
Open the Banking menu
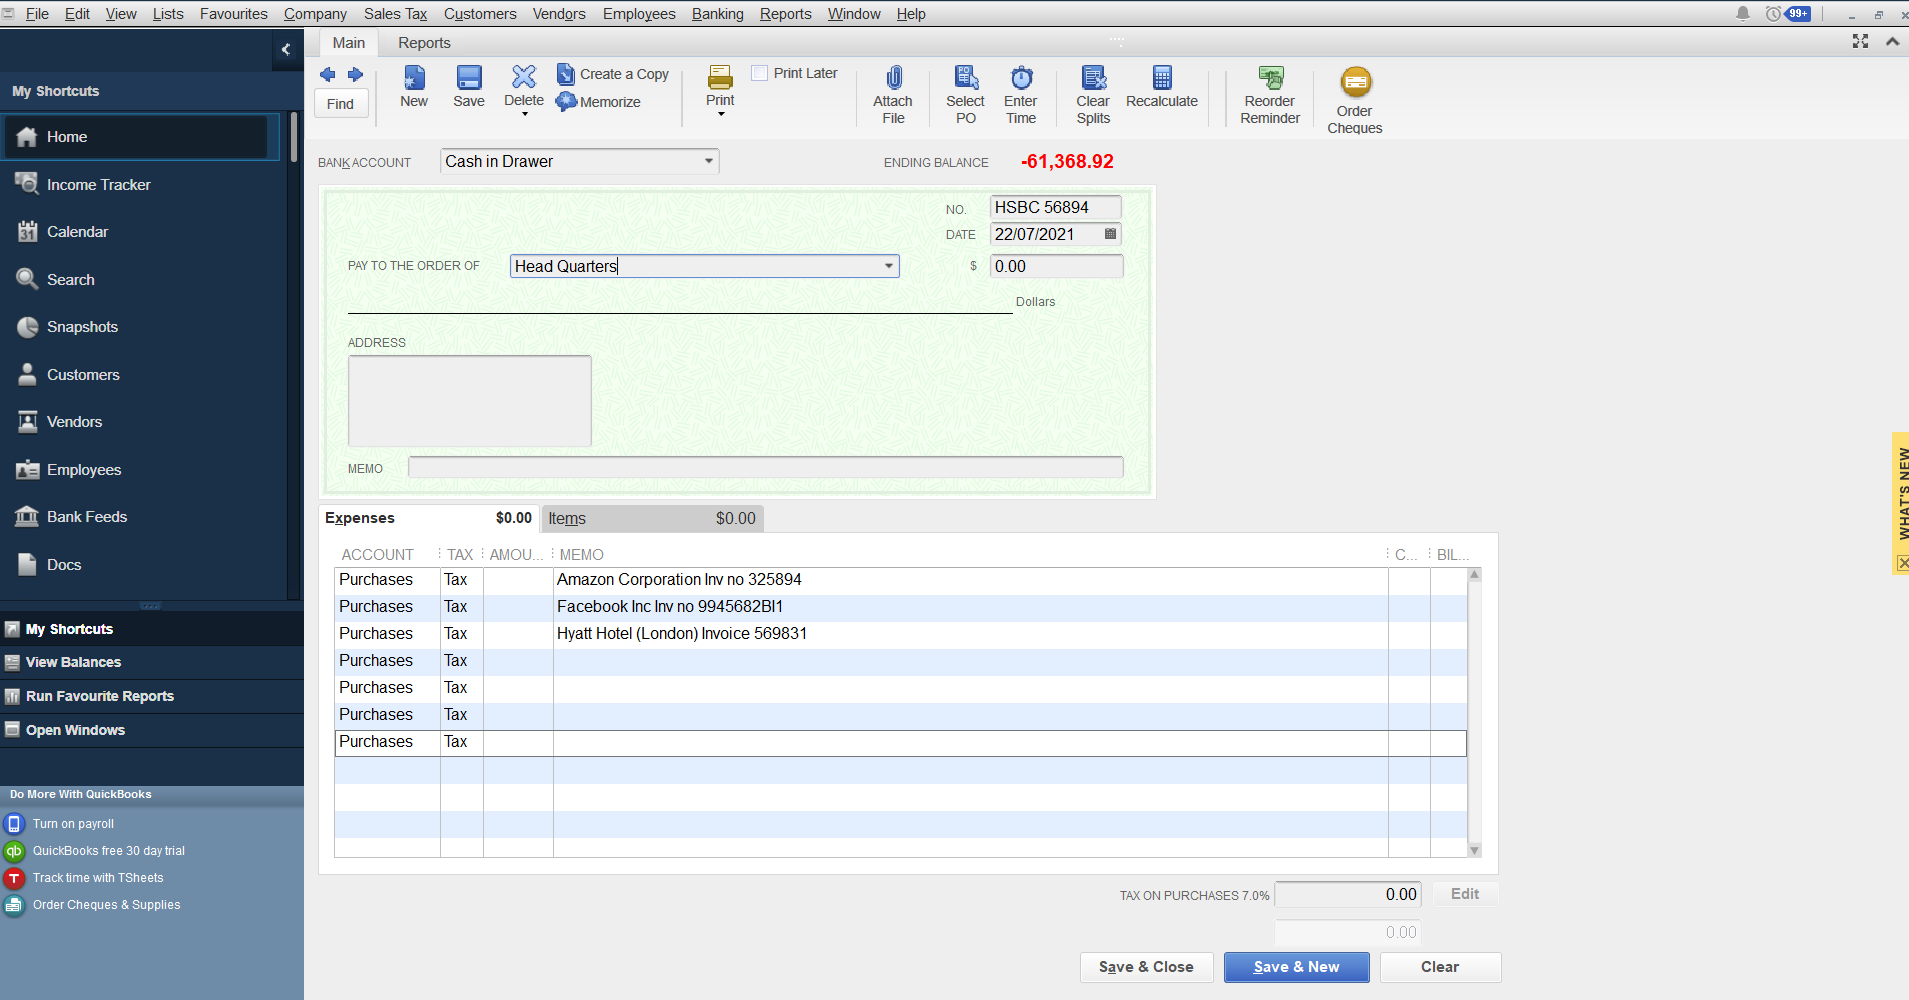(x=717, y=13)
